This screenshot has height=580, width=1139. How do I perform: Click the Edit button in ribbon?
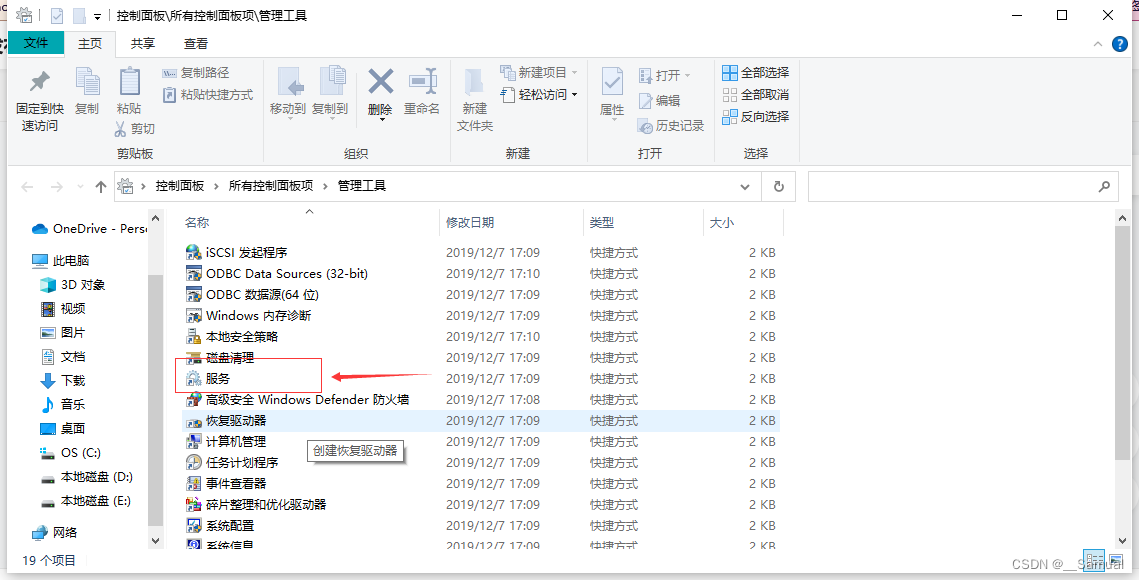point(659,100)
